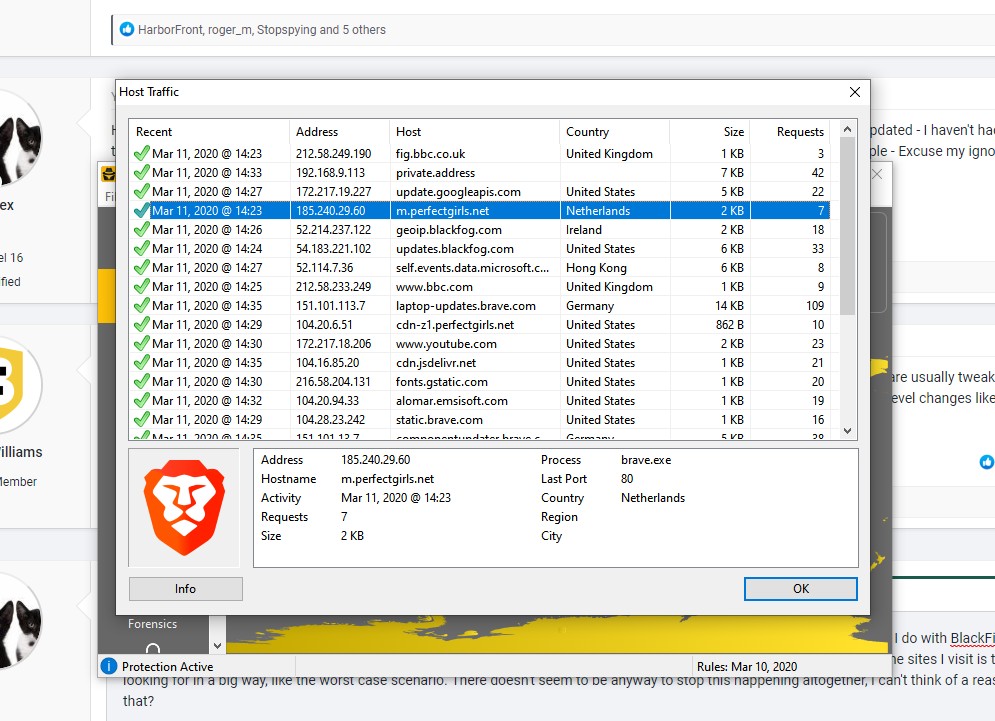Click the green checkmark for fig.bbc.co.uk
This screenshot has height=721, width=995.
[x=142, y=154]
